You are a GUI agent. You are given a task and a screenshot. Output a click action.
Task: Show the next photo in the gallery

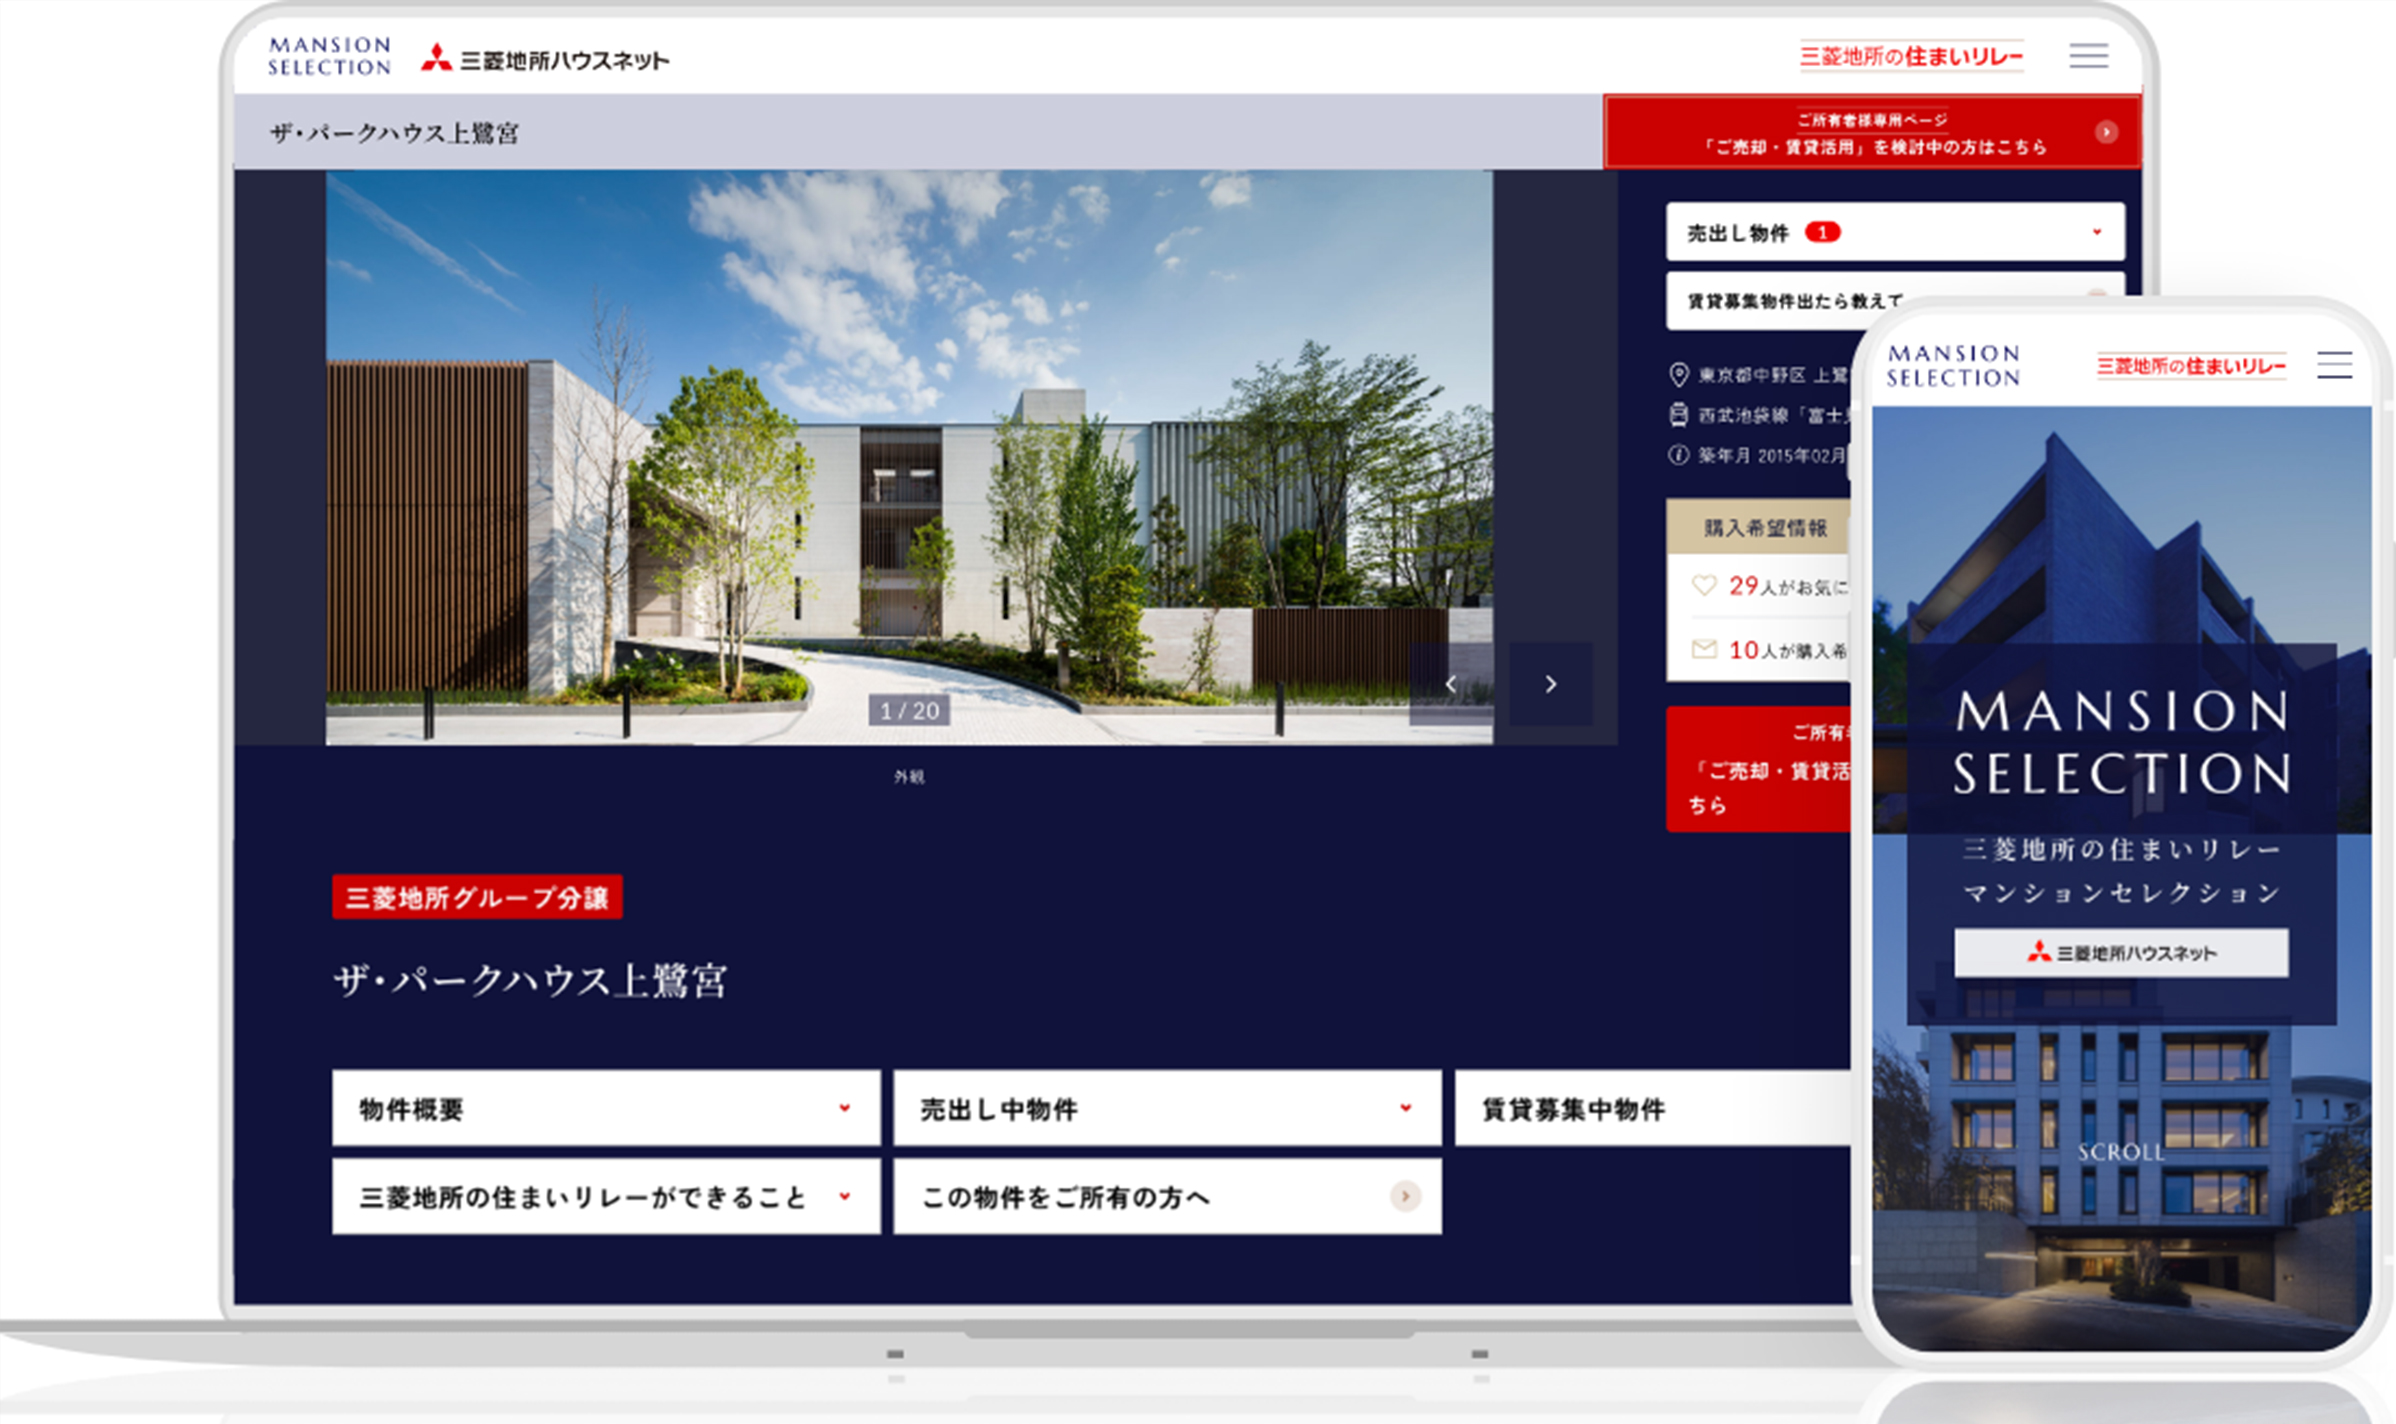coord(1550,684)
